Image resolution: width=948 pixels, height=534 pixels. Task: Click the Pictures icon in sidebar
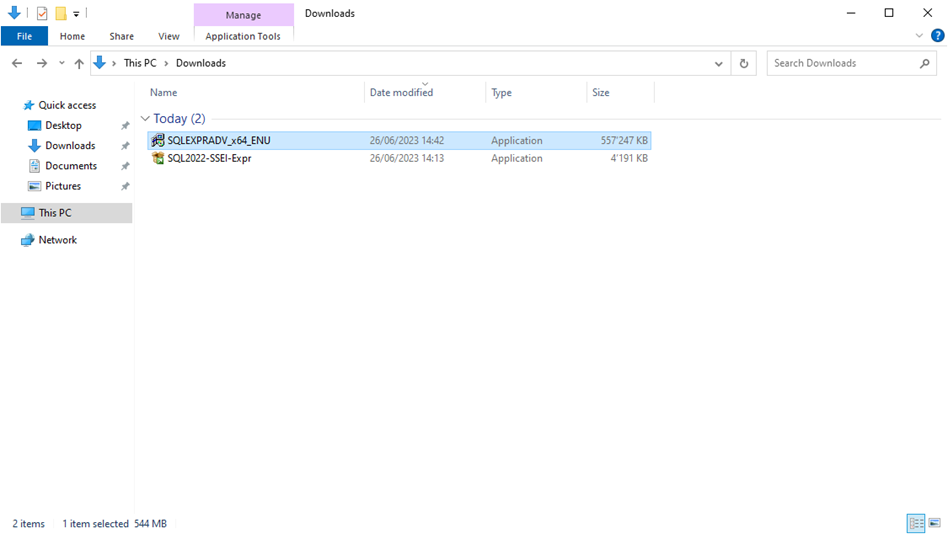(x=34, y=186)
